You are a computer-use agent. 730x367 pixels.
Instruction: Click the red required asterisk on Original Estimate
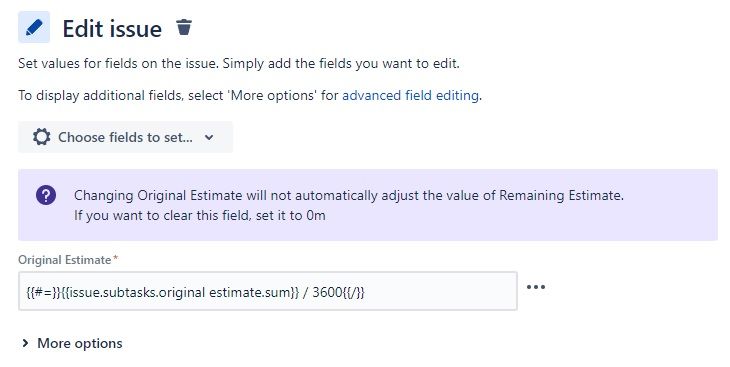click(x=115, y=258)
